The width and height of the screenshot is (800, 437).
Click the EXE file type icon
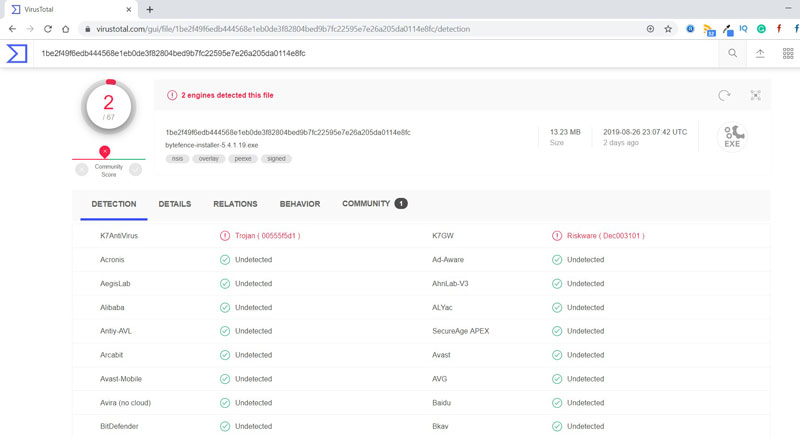click(x=733, y=137)
